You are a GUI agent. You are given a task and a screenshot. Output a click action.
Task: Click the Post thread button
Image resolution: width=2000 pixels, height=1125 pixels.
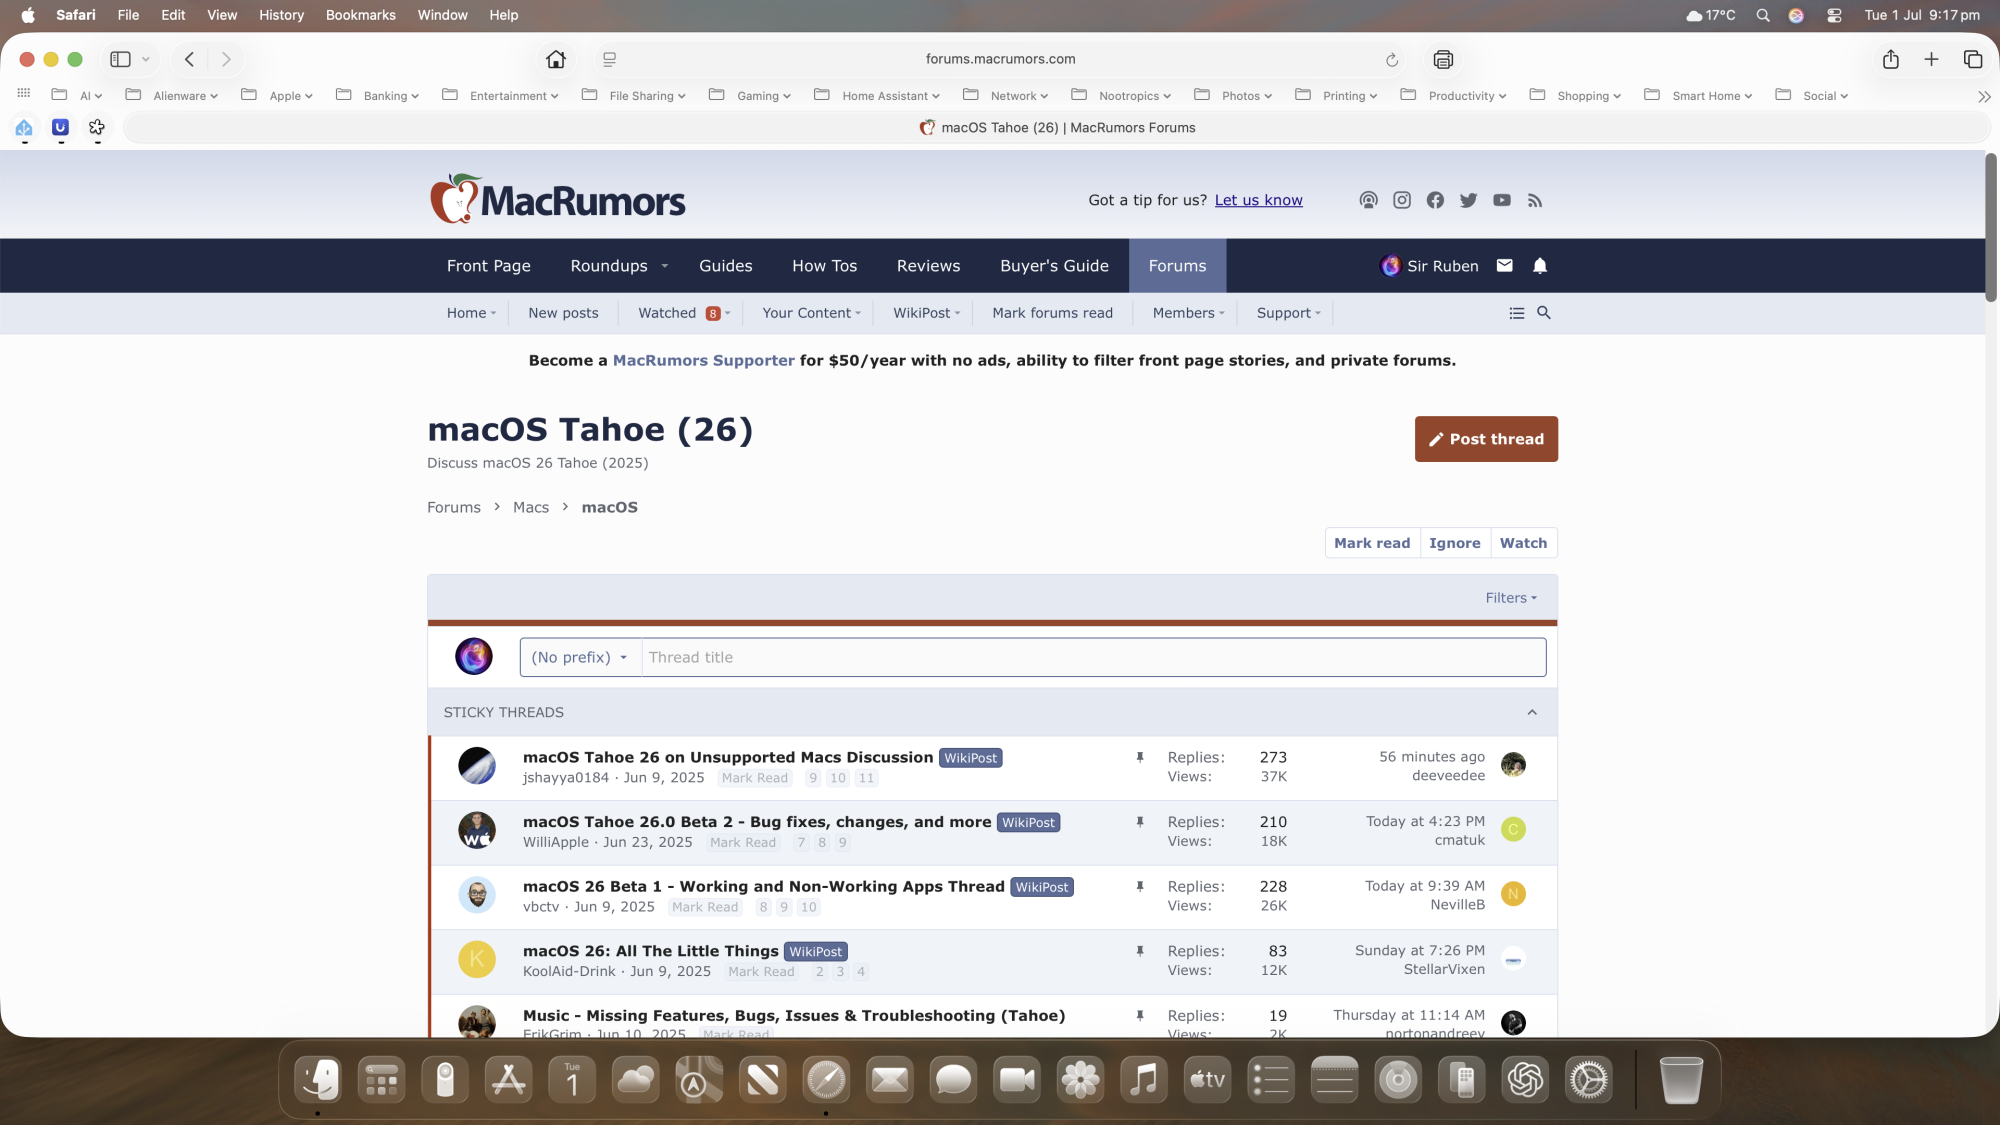click(x=1486, y=439)
